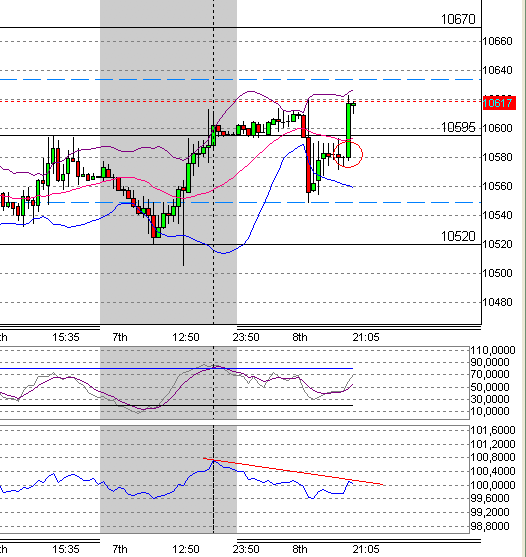
Task: Click 12:50 label on the bottom time axis
Action: pyautogui.click(x=186, y=550)
